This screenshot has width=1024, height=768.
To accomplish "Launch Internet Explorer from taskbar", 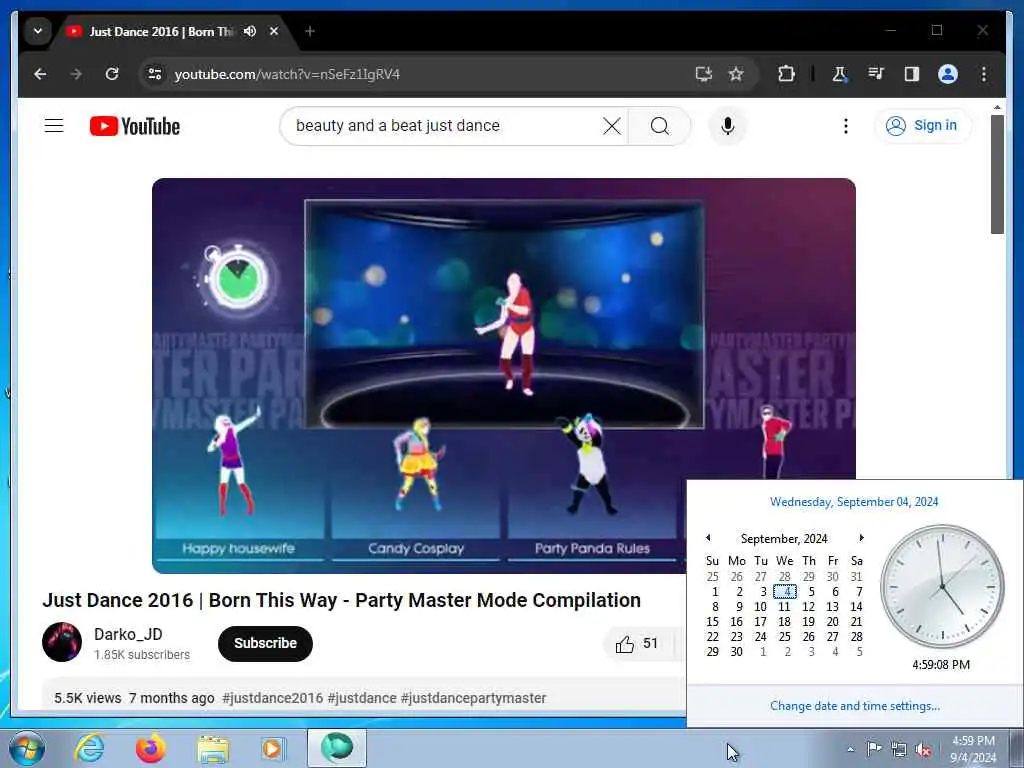I will (89, 748).
